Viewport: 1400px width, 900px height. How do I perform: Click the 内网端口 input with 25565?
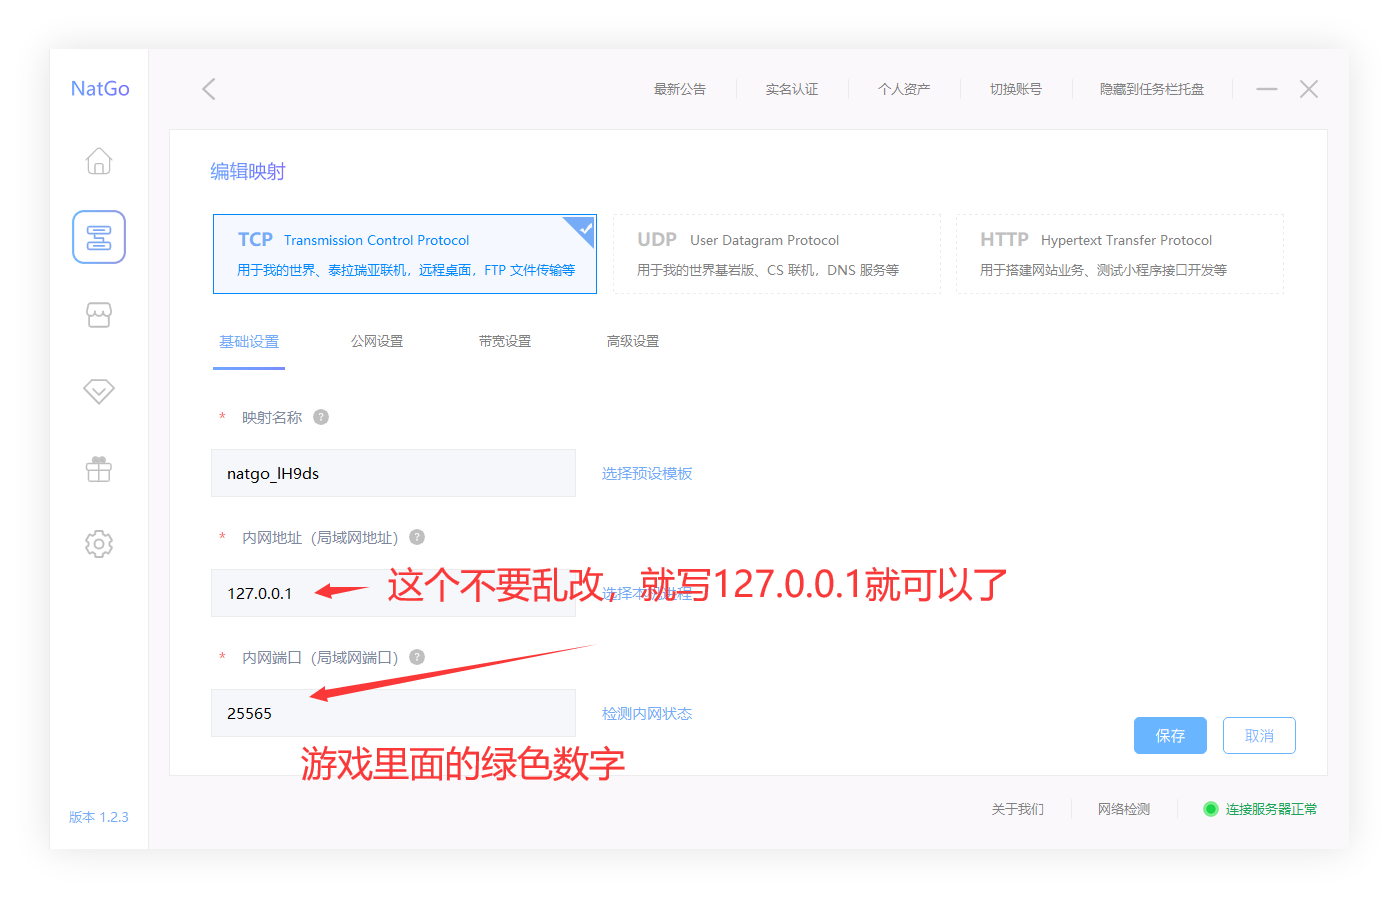pos(393,713)
